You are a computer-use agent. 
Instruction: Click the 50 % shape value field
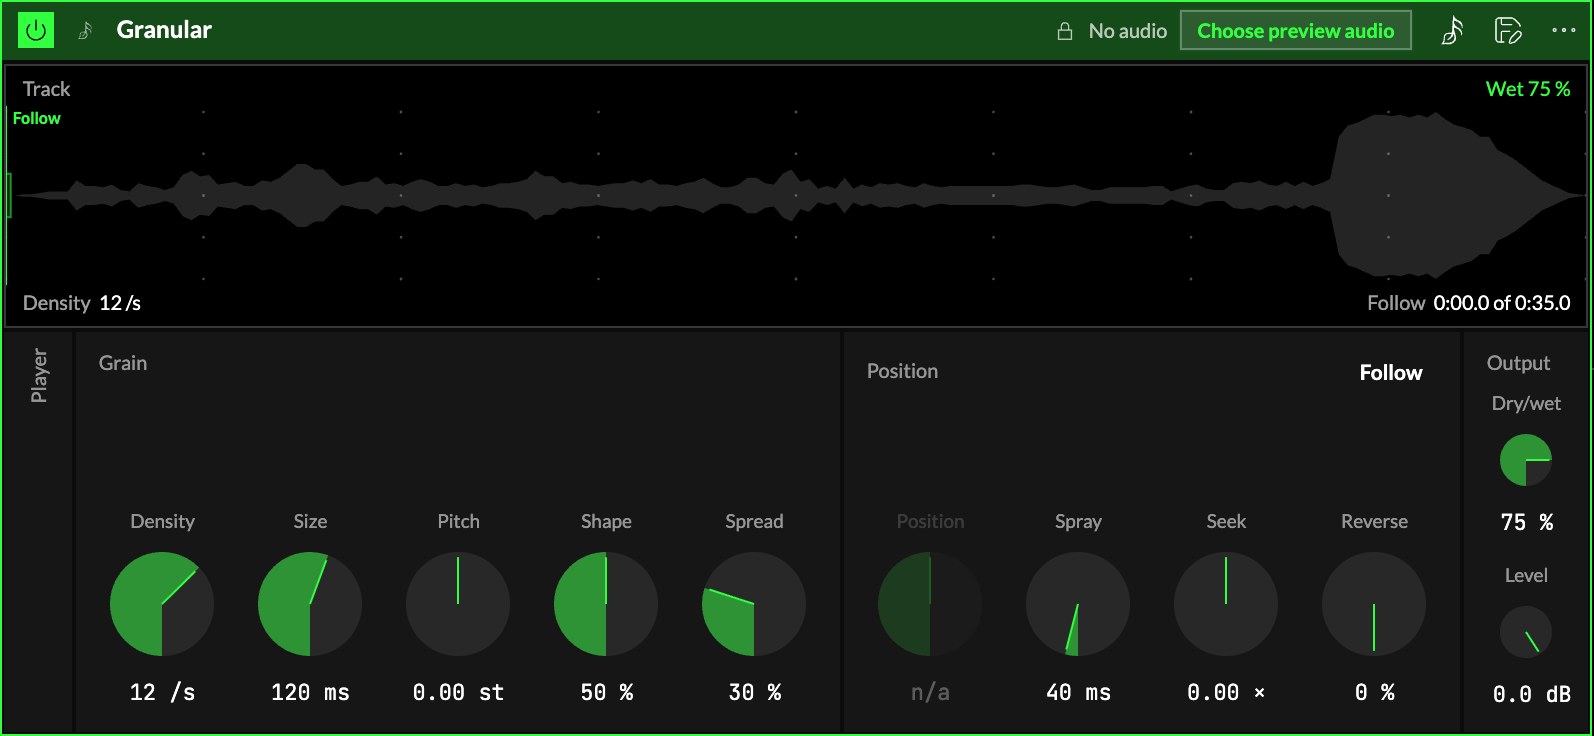pos(606,692)
